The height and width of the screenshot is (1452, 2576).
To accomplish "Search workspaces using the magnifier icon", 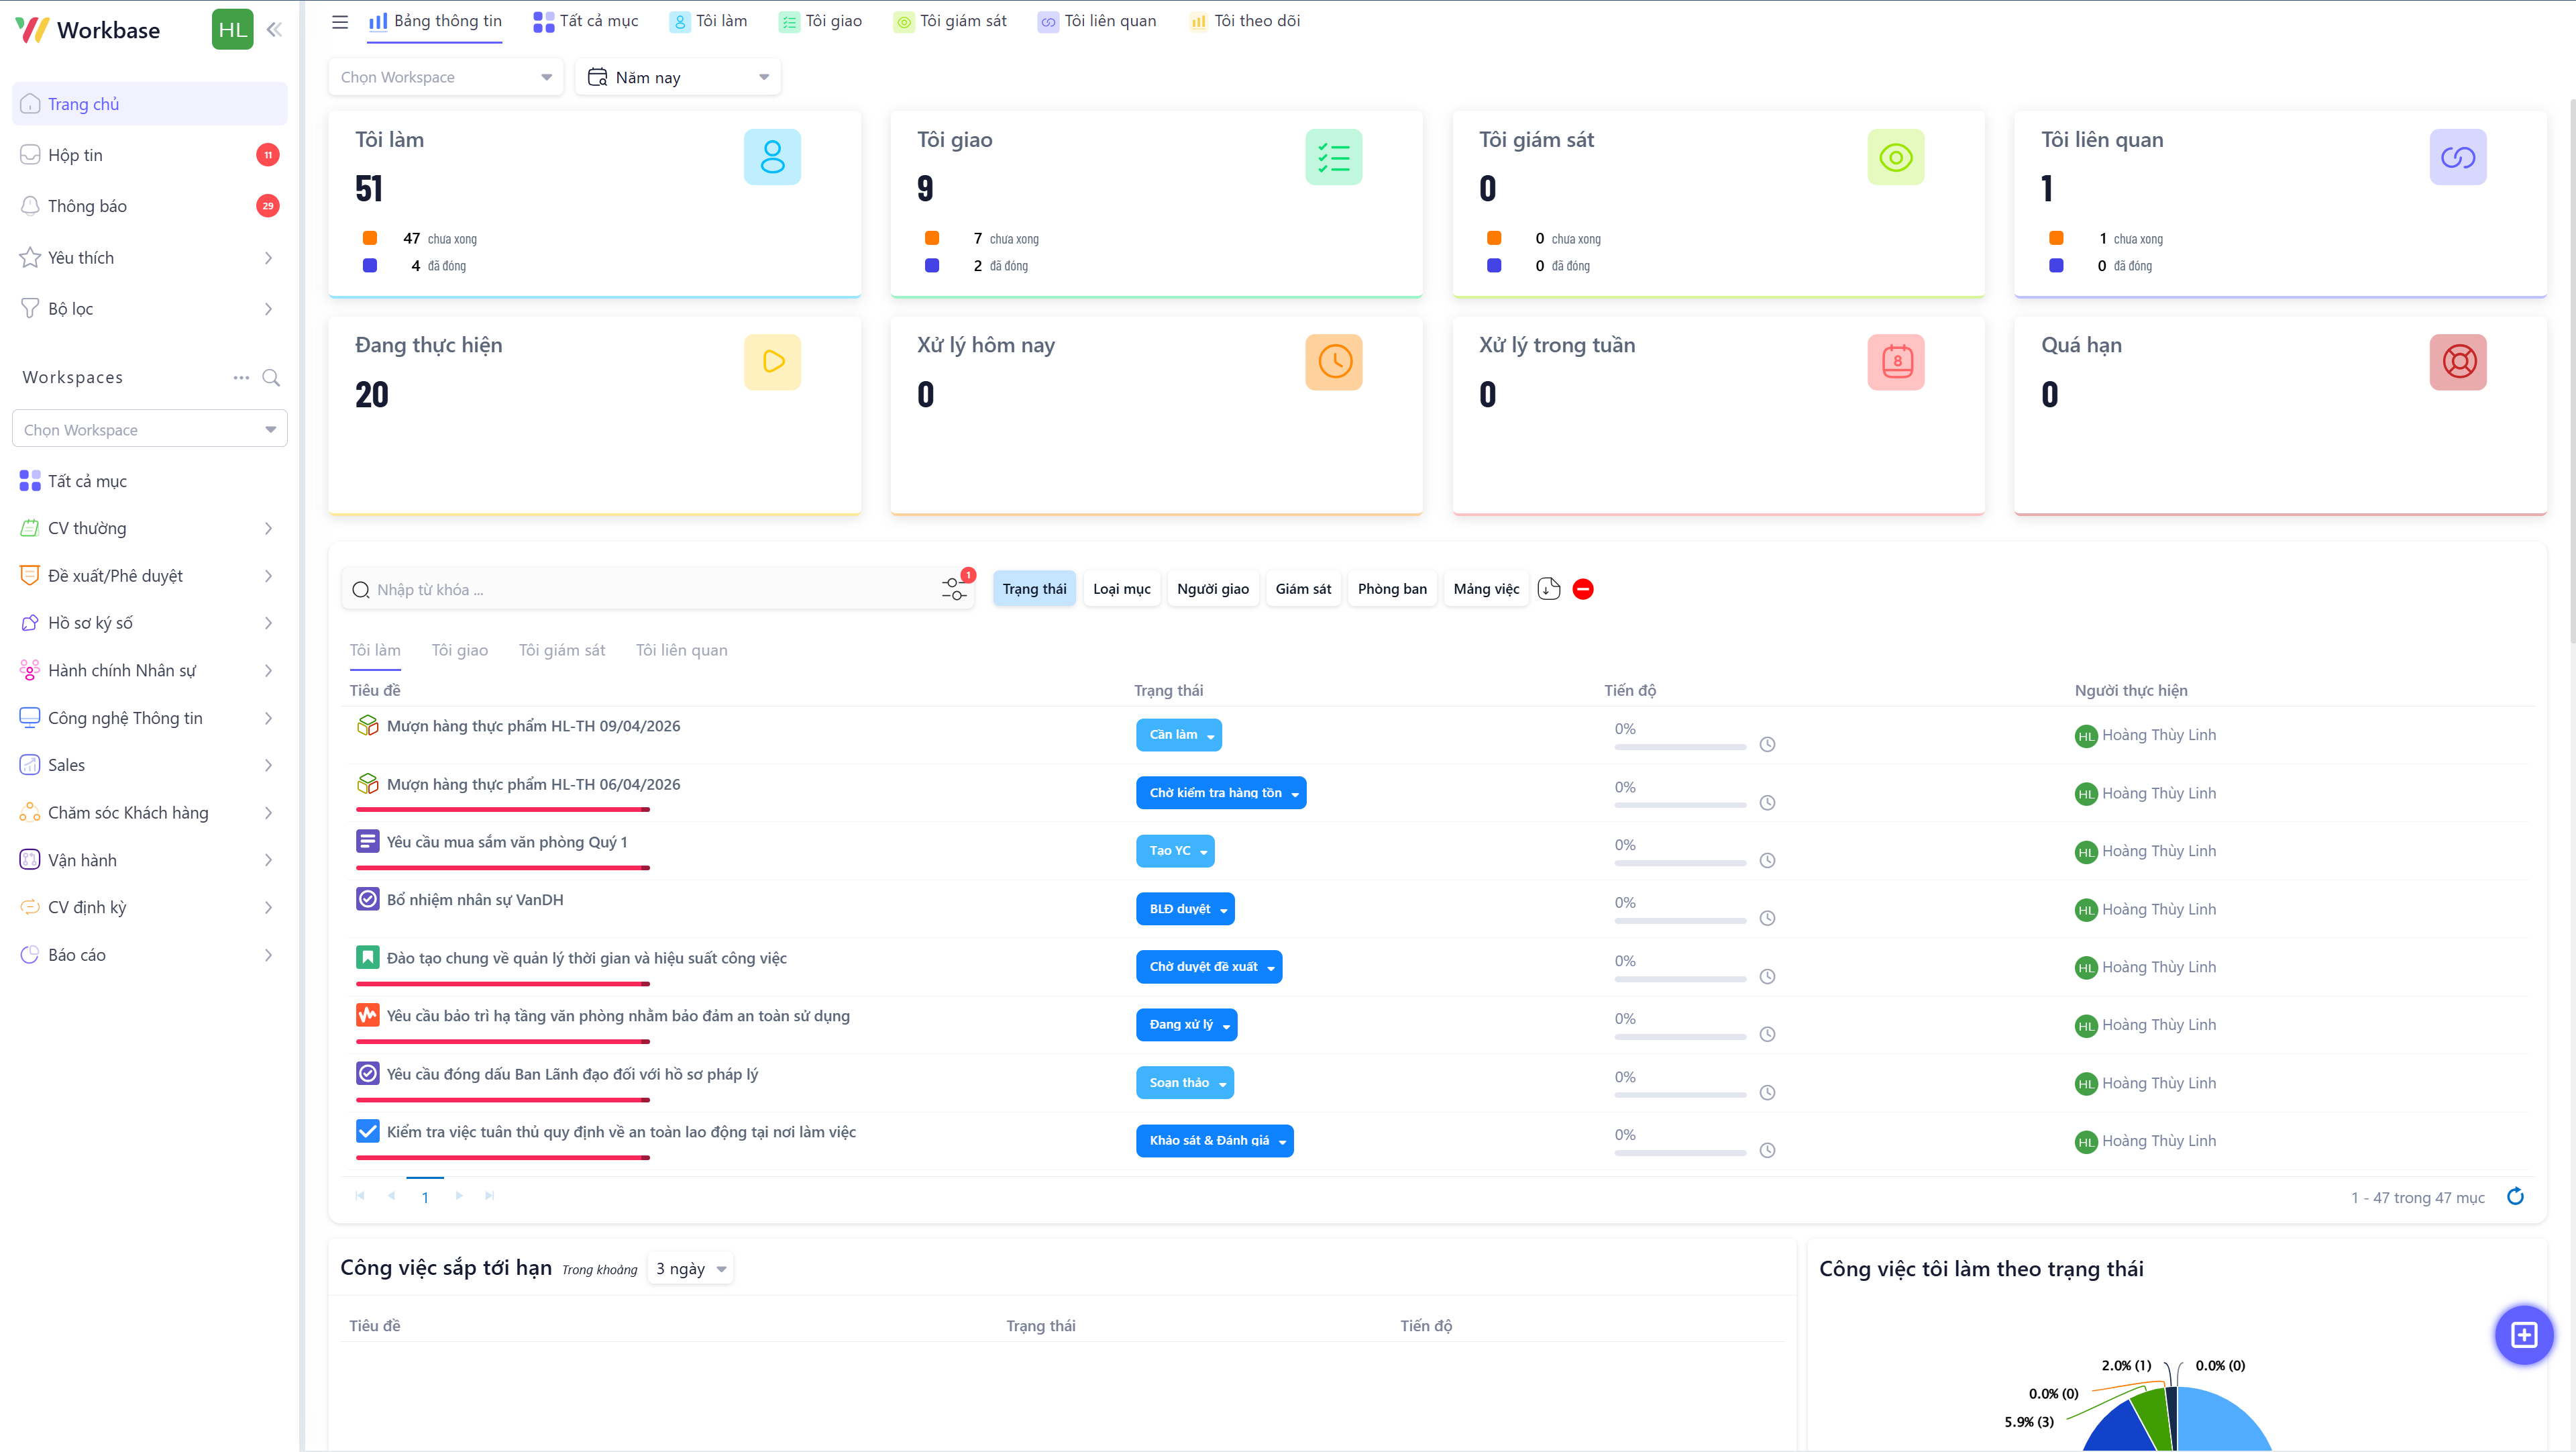I will (271, 377).
